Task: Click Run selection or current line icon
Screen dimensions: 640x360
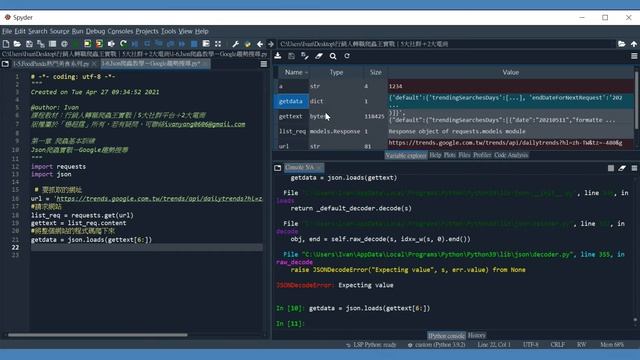Action: [x=111, y=44]
